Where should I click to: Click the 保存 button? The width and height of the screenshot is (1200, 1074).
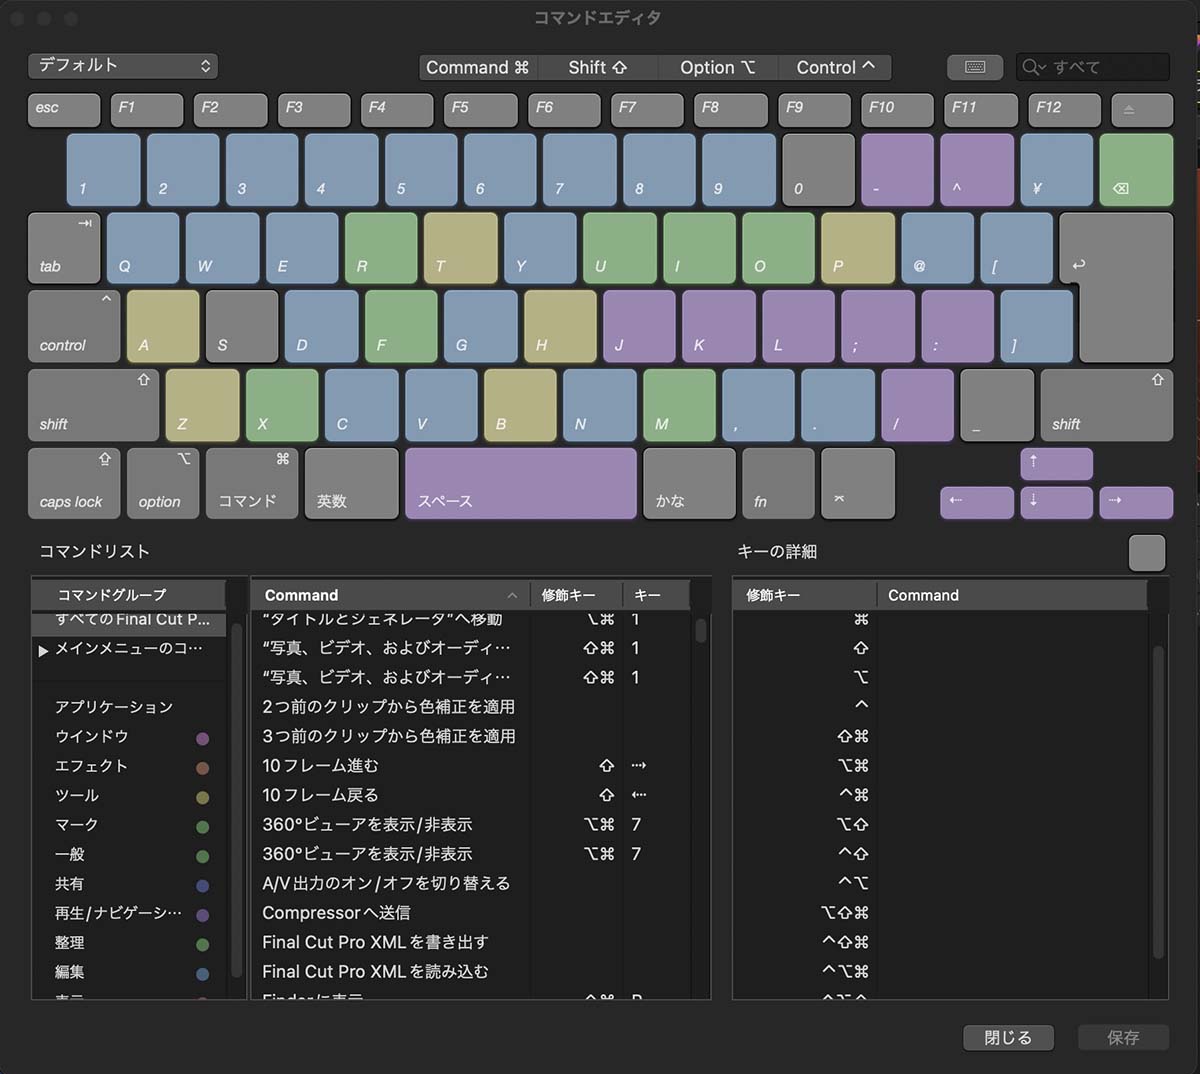tap(1123, 1037)
